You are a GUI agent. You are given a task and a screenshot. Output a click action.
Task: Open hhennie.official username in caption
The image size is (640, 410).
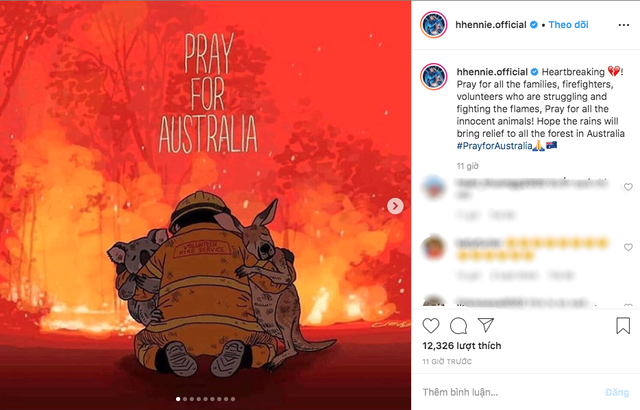coord(492,72)
